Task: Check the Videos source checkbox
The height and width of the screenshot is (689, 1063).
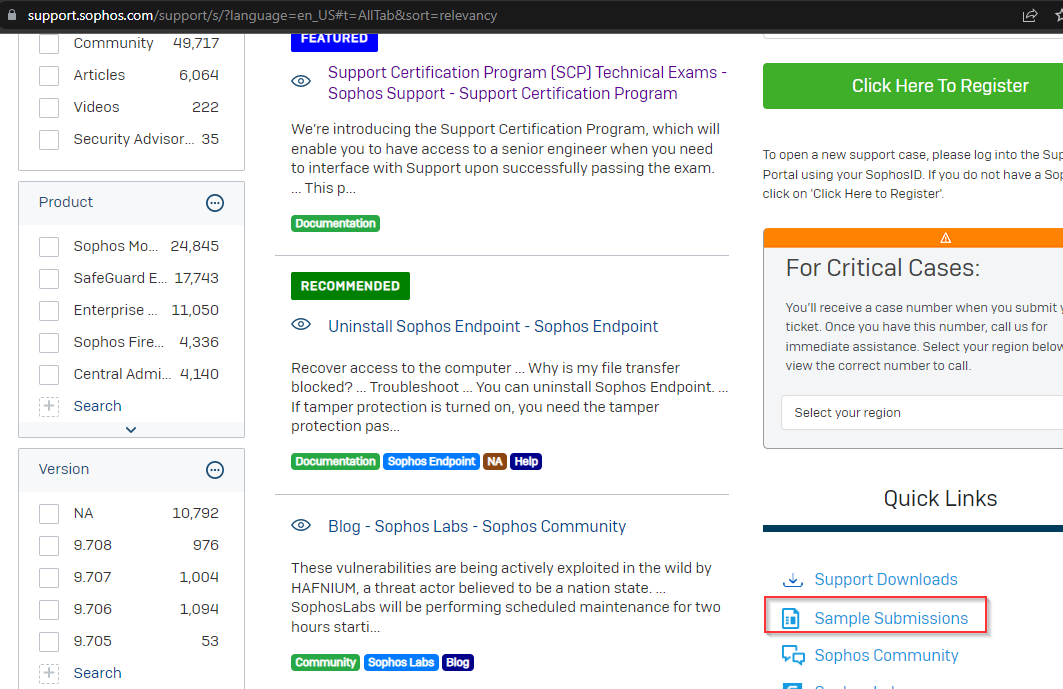Action: click(x=49, y=107)
